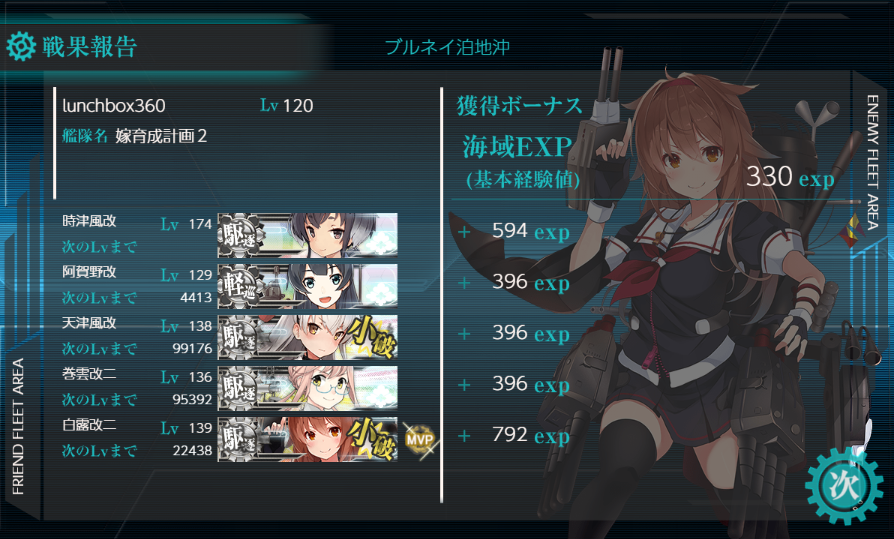The height and width of the screenshot is (539, 894).
Task: Click the 792 exp bonus row
Action: coord(514,435)
